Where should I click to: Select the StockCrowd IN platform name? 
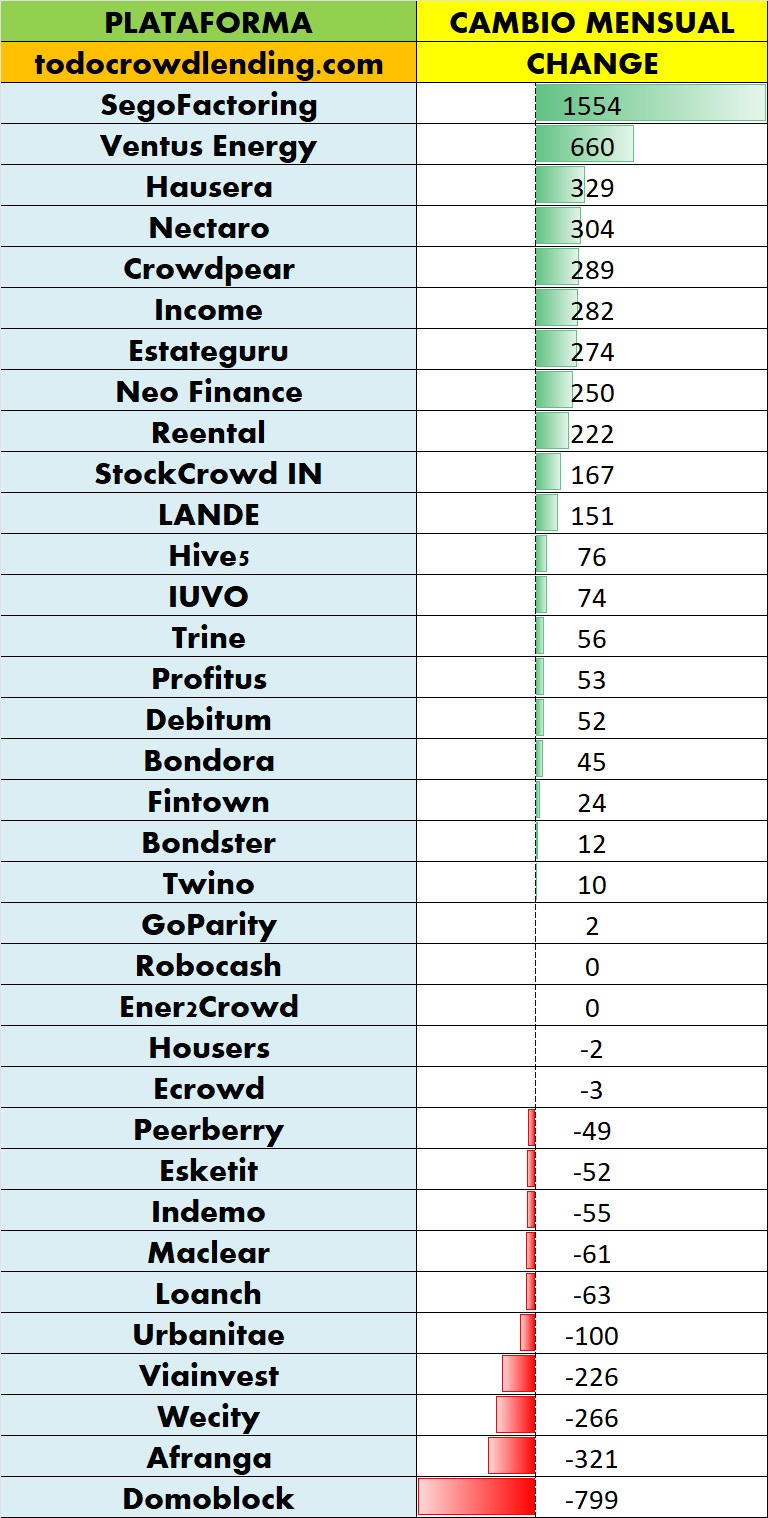[208, 474]
